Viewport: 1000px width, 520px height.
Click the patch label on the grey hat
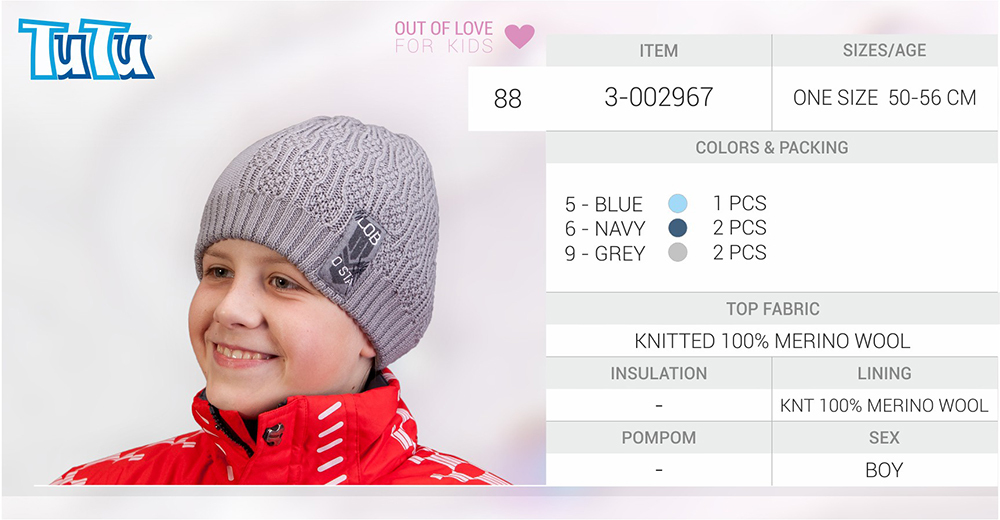pos(351,253)
